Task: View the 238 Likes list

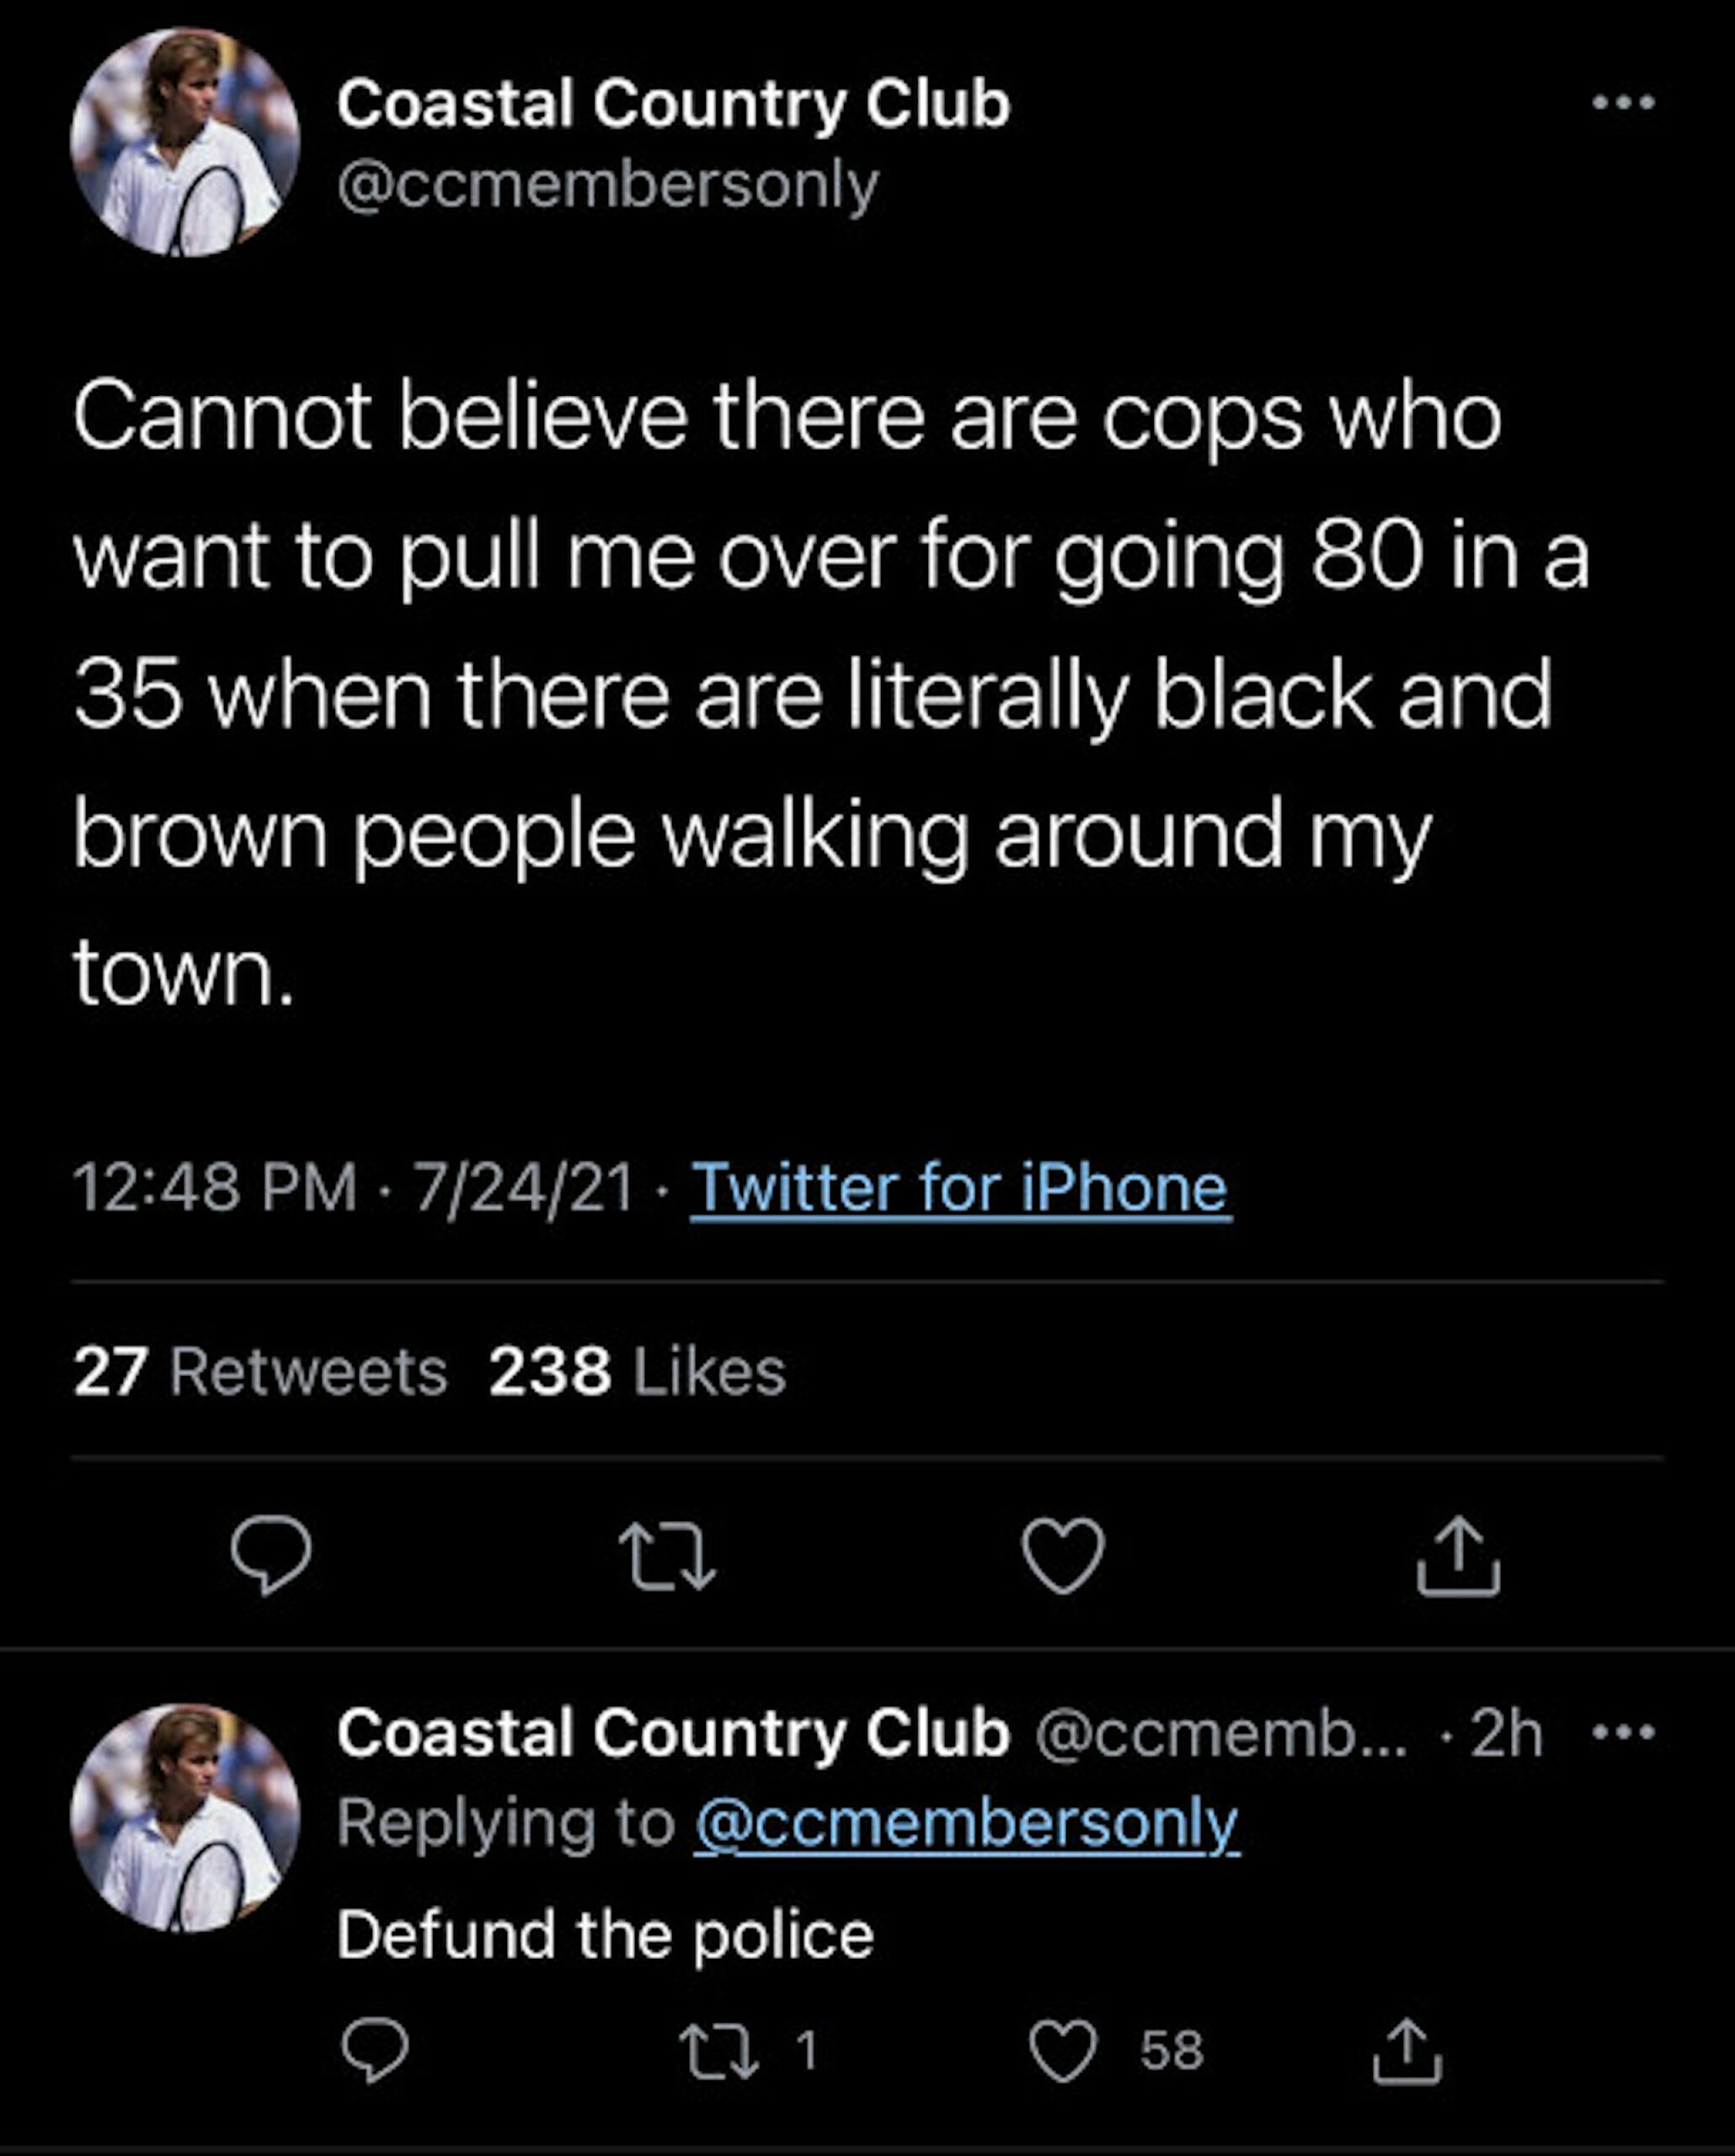Action: pos(637,1371)
